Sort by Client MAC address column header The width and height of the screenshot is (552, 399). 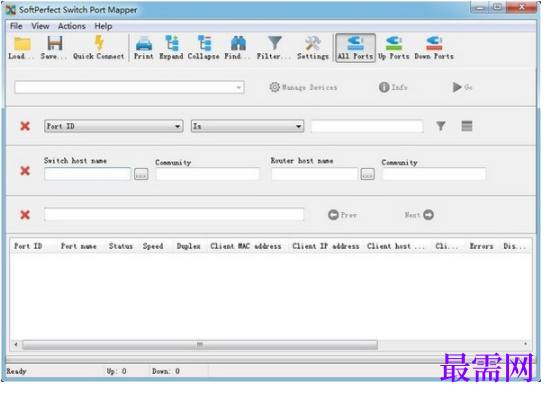point(248,246)
